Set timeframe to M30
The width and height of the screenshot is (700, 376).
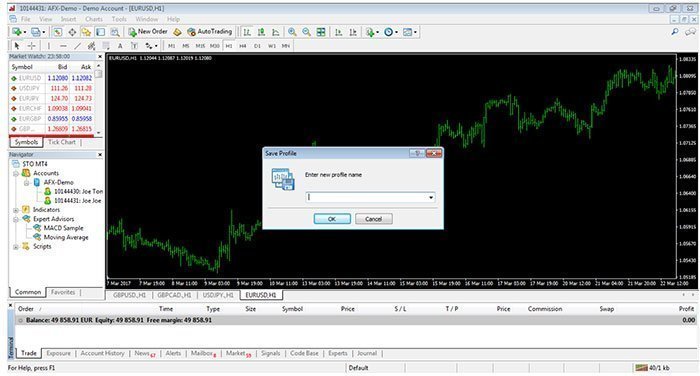pyautogui.click(x=215, y=46)
